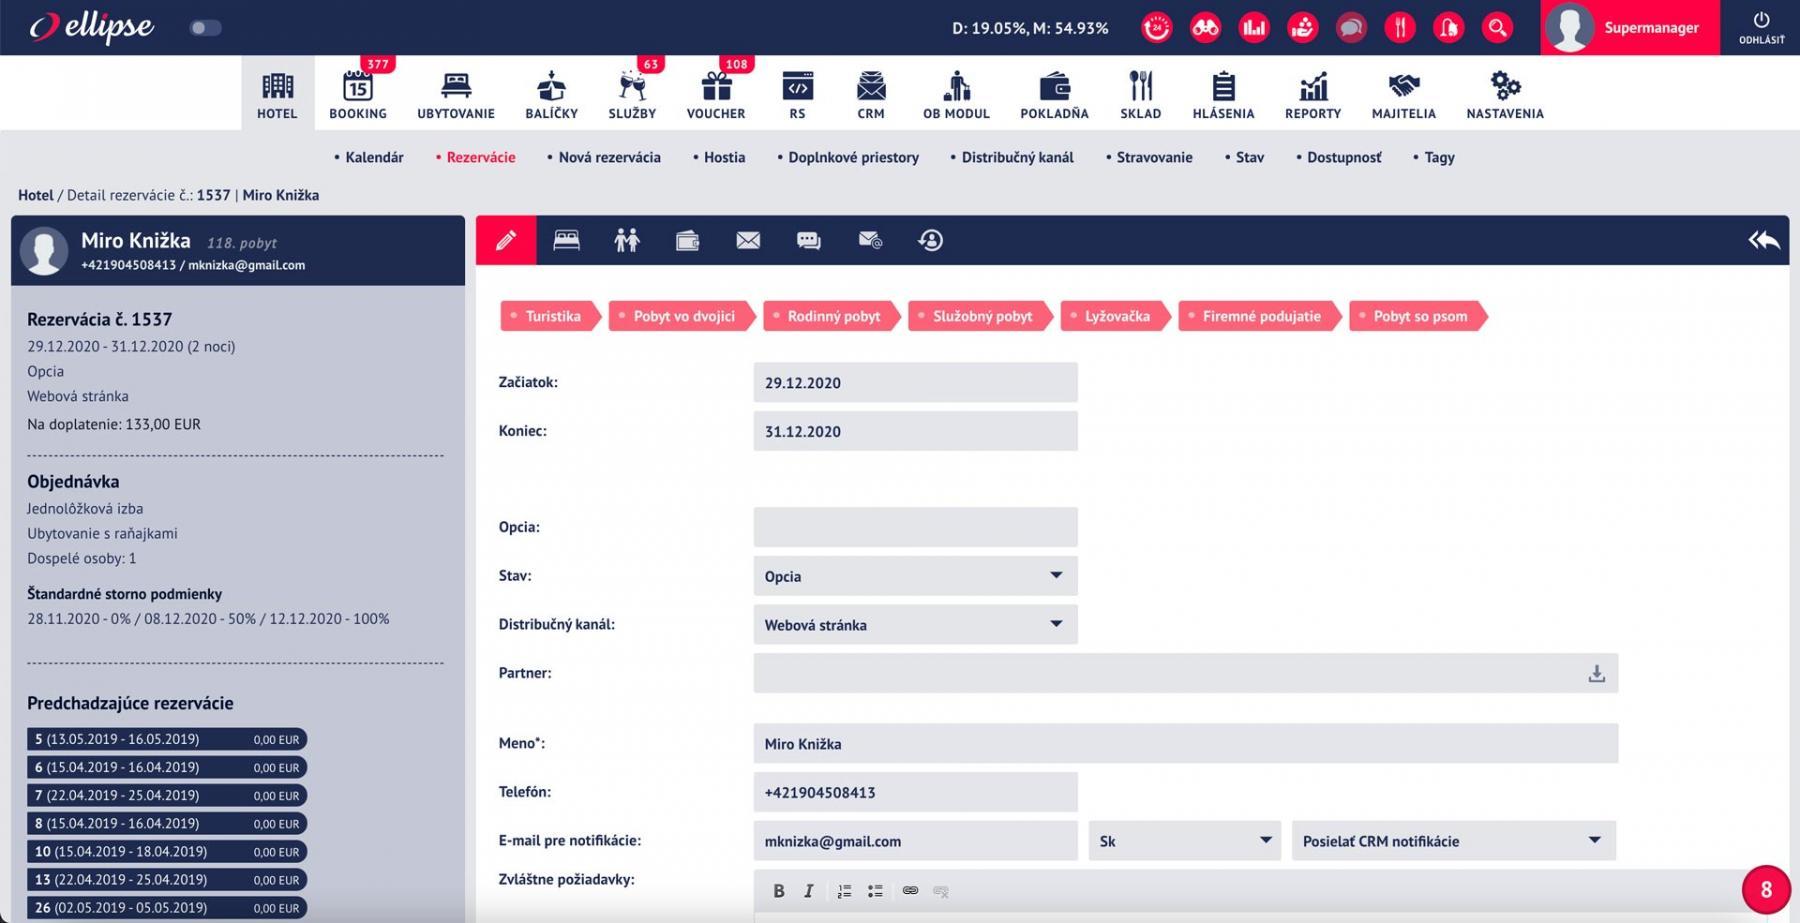This screenshot has width=1800, height=923.
Task: Expand the Stav dropdown
Action: point(915,576)
